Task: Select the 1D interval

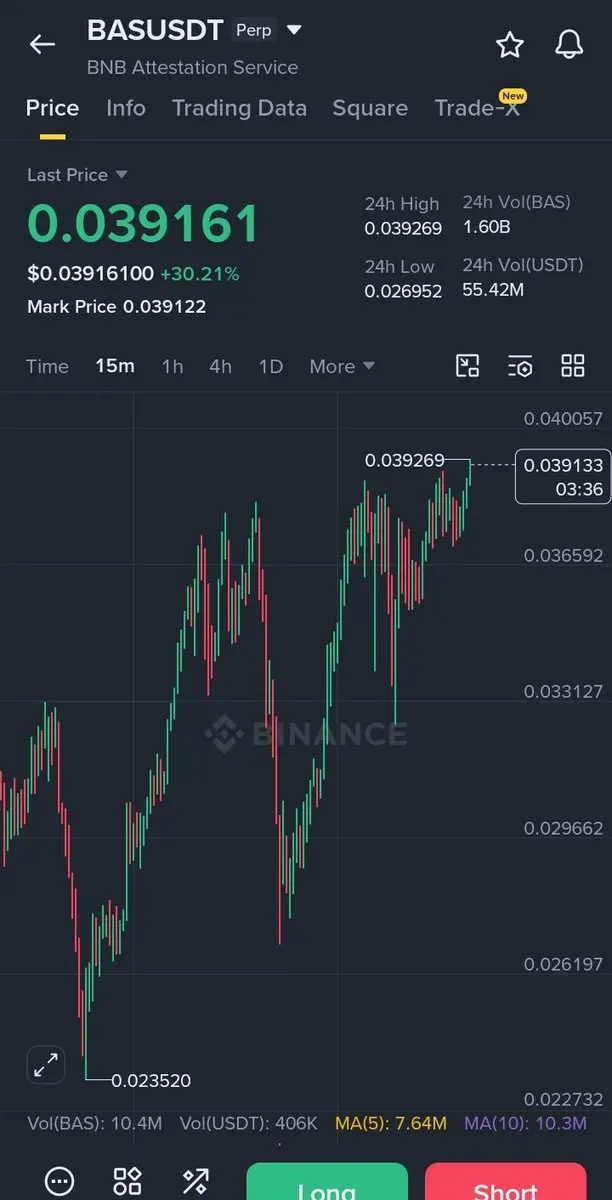Action: 270,366
